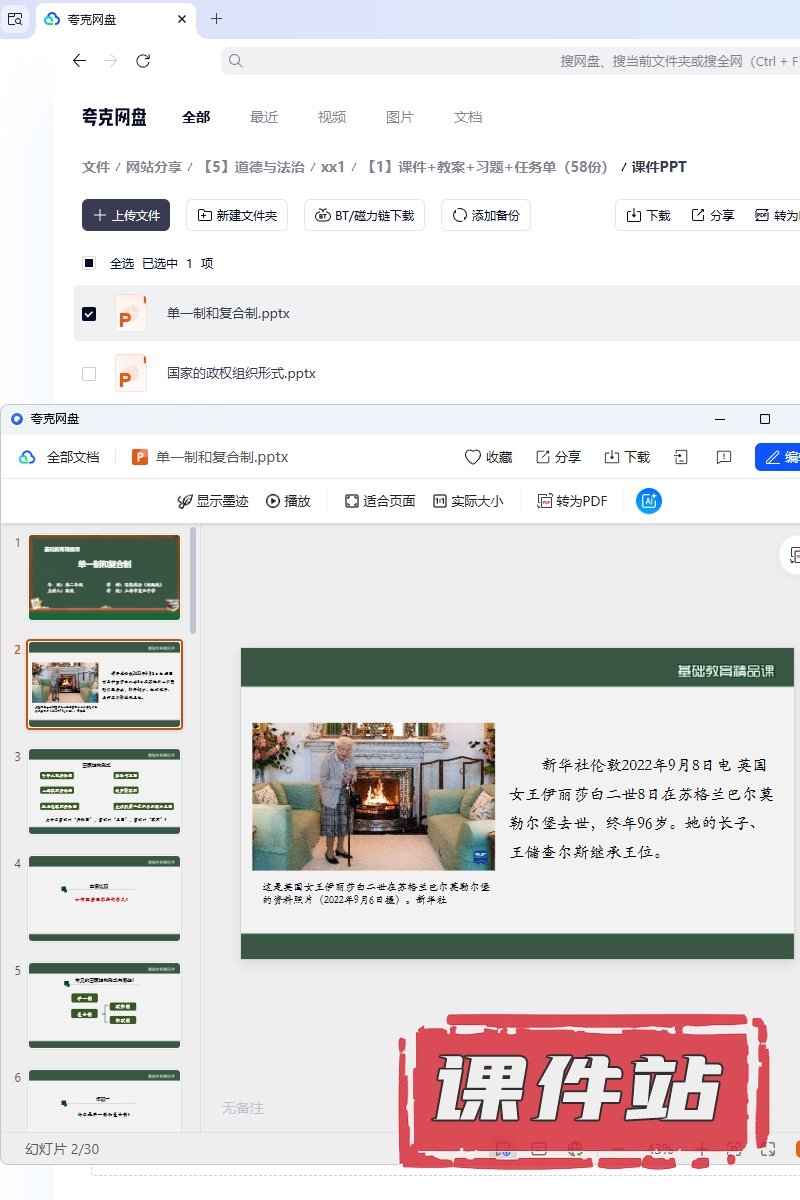This screenshot has width=800, height=1200.
Task: Toggle the 全选 select-all checkbox
Action: coord(89,263)
